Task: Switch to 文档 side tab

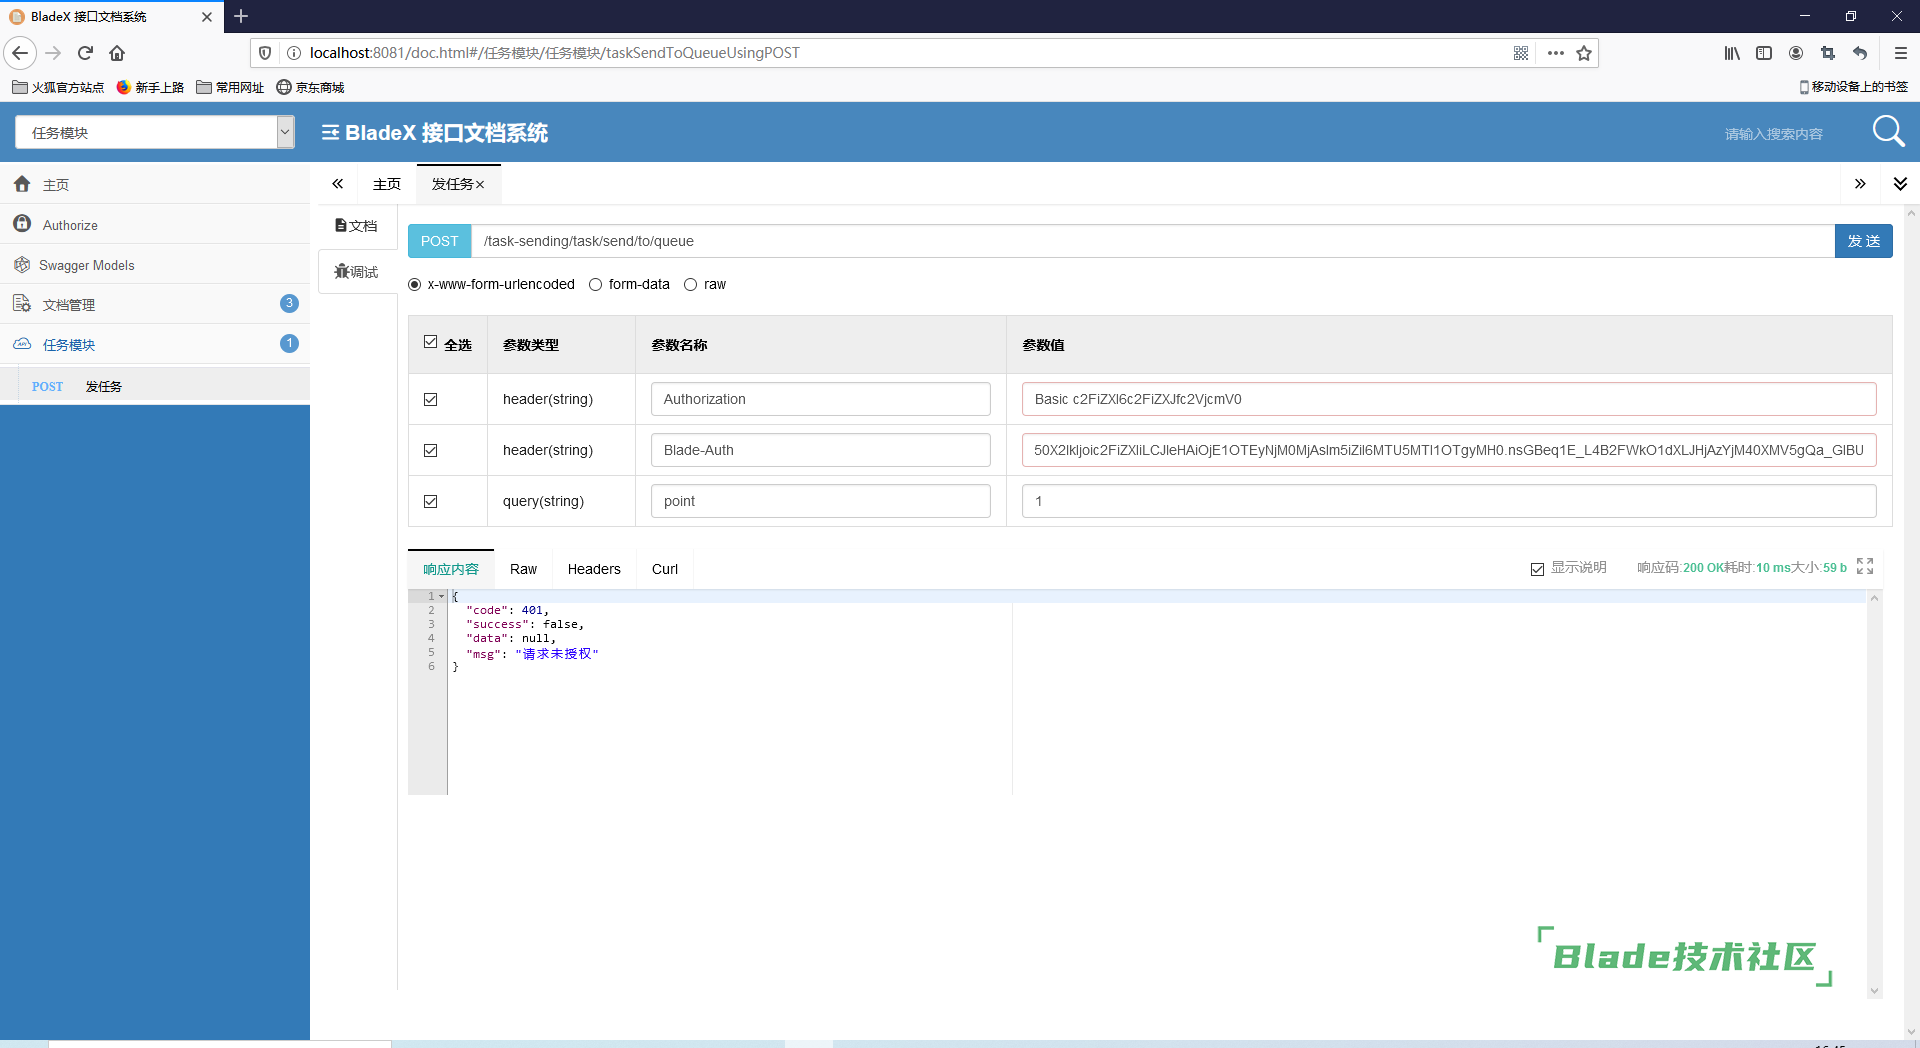Action: pos(357,226)
